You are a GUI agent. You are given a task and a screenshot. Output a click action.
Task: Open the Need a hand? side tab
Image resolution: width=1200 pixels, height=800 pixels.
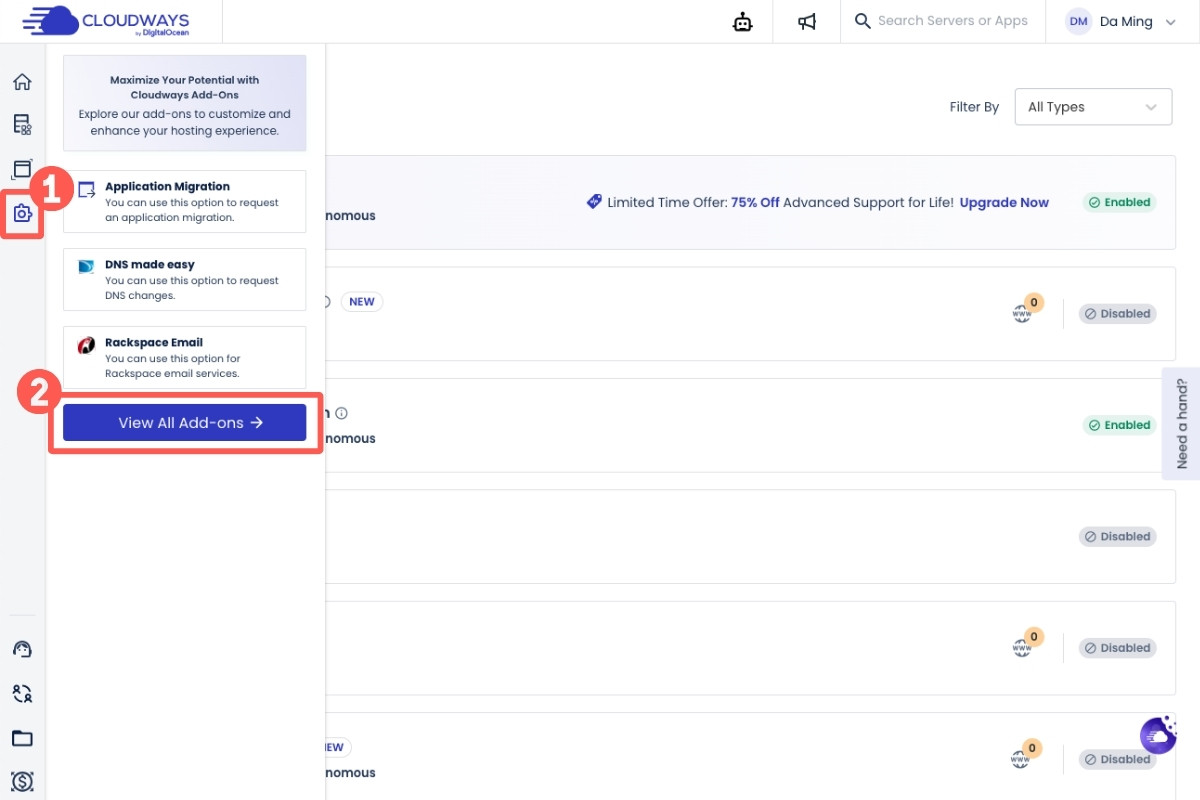click(x=1181, y=423)
